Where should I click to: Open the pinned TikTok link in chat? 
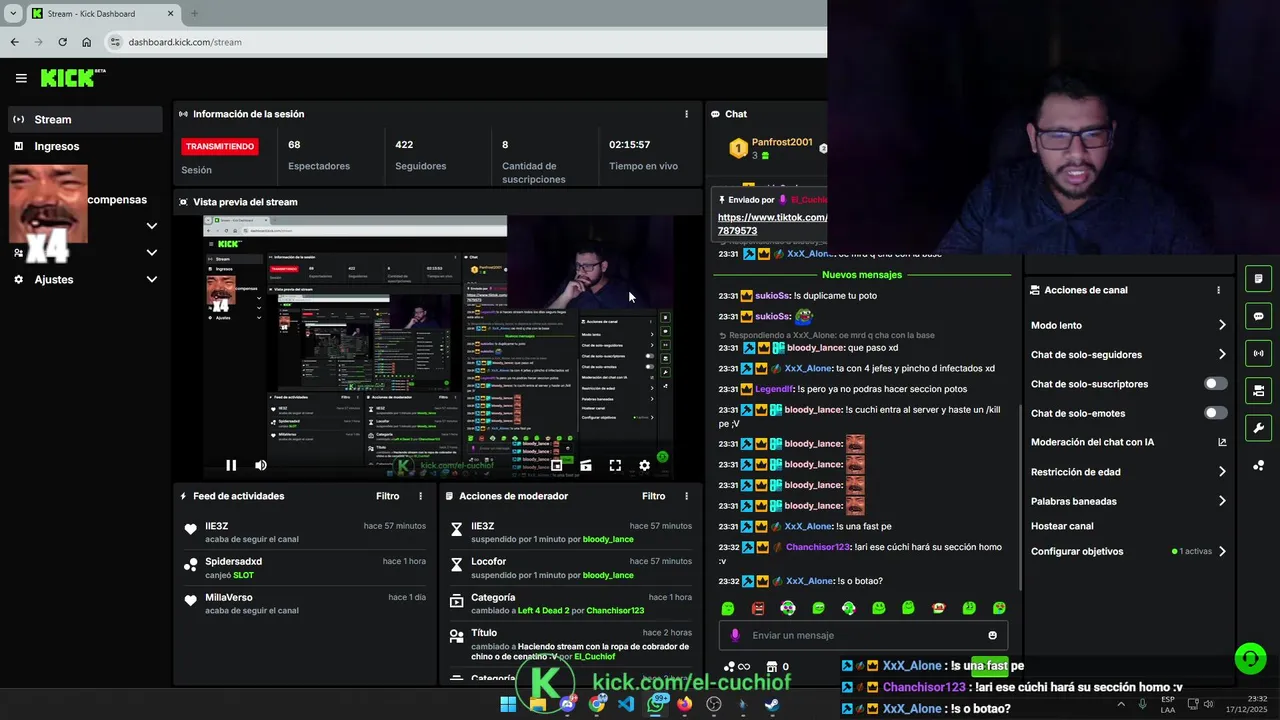(x=772, y=224)
